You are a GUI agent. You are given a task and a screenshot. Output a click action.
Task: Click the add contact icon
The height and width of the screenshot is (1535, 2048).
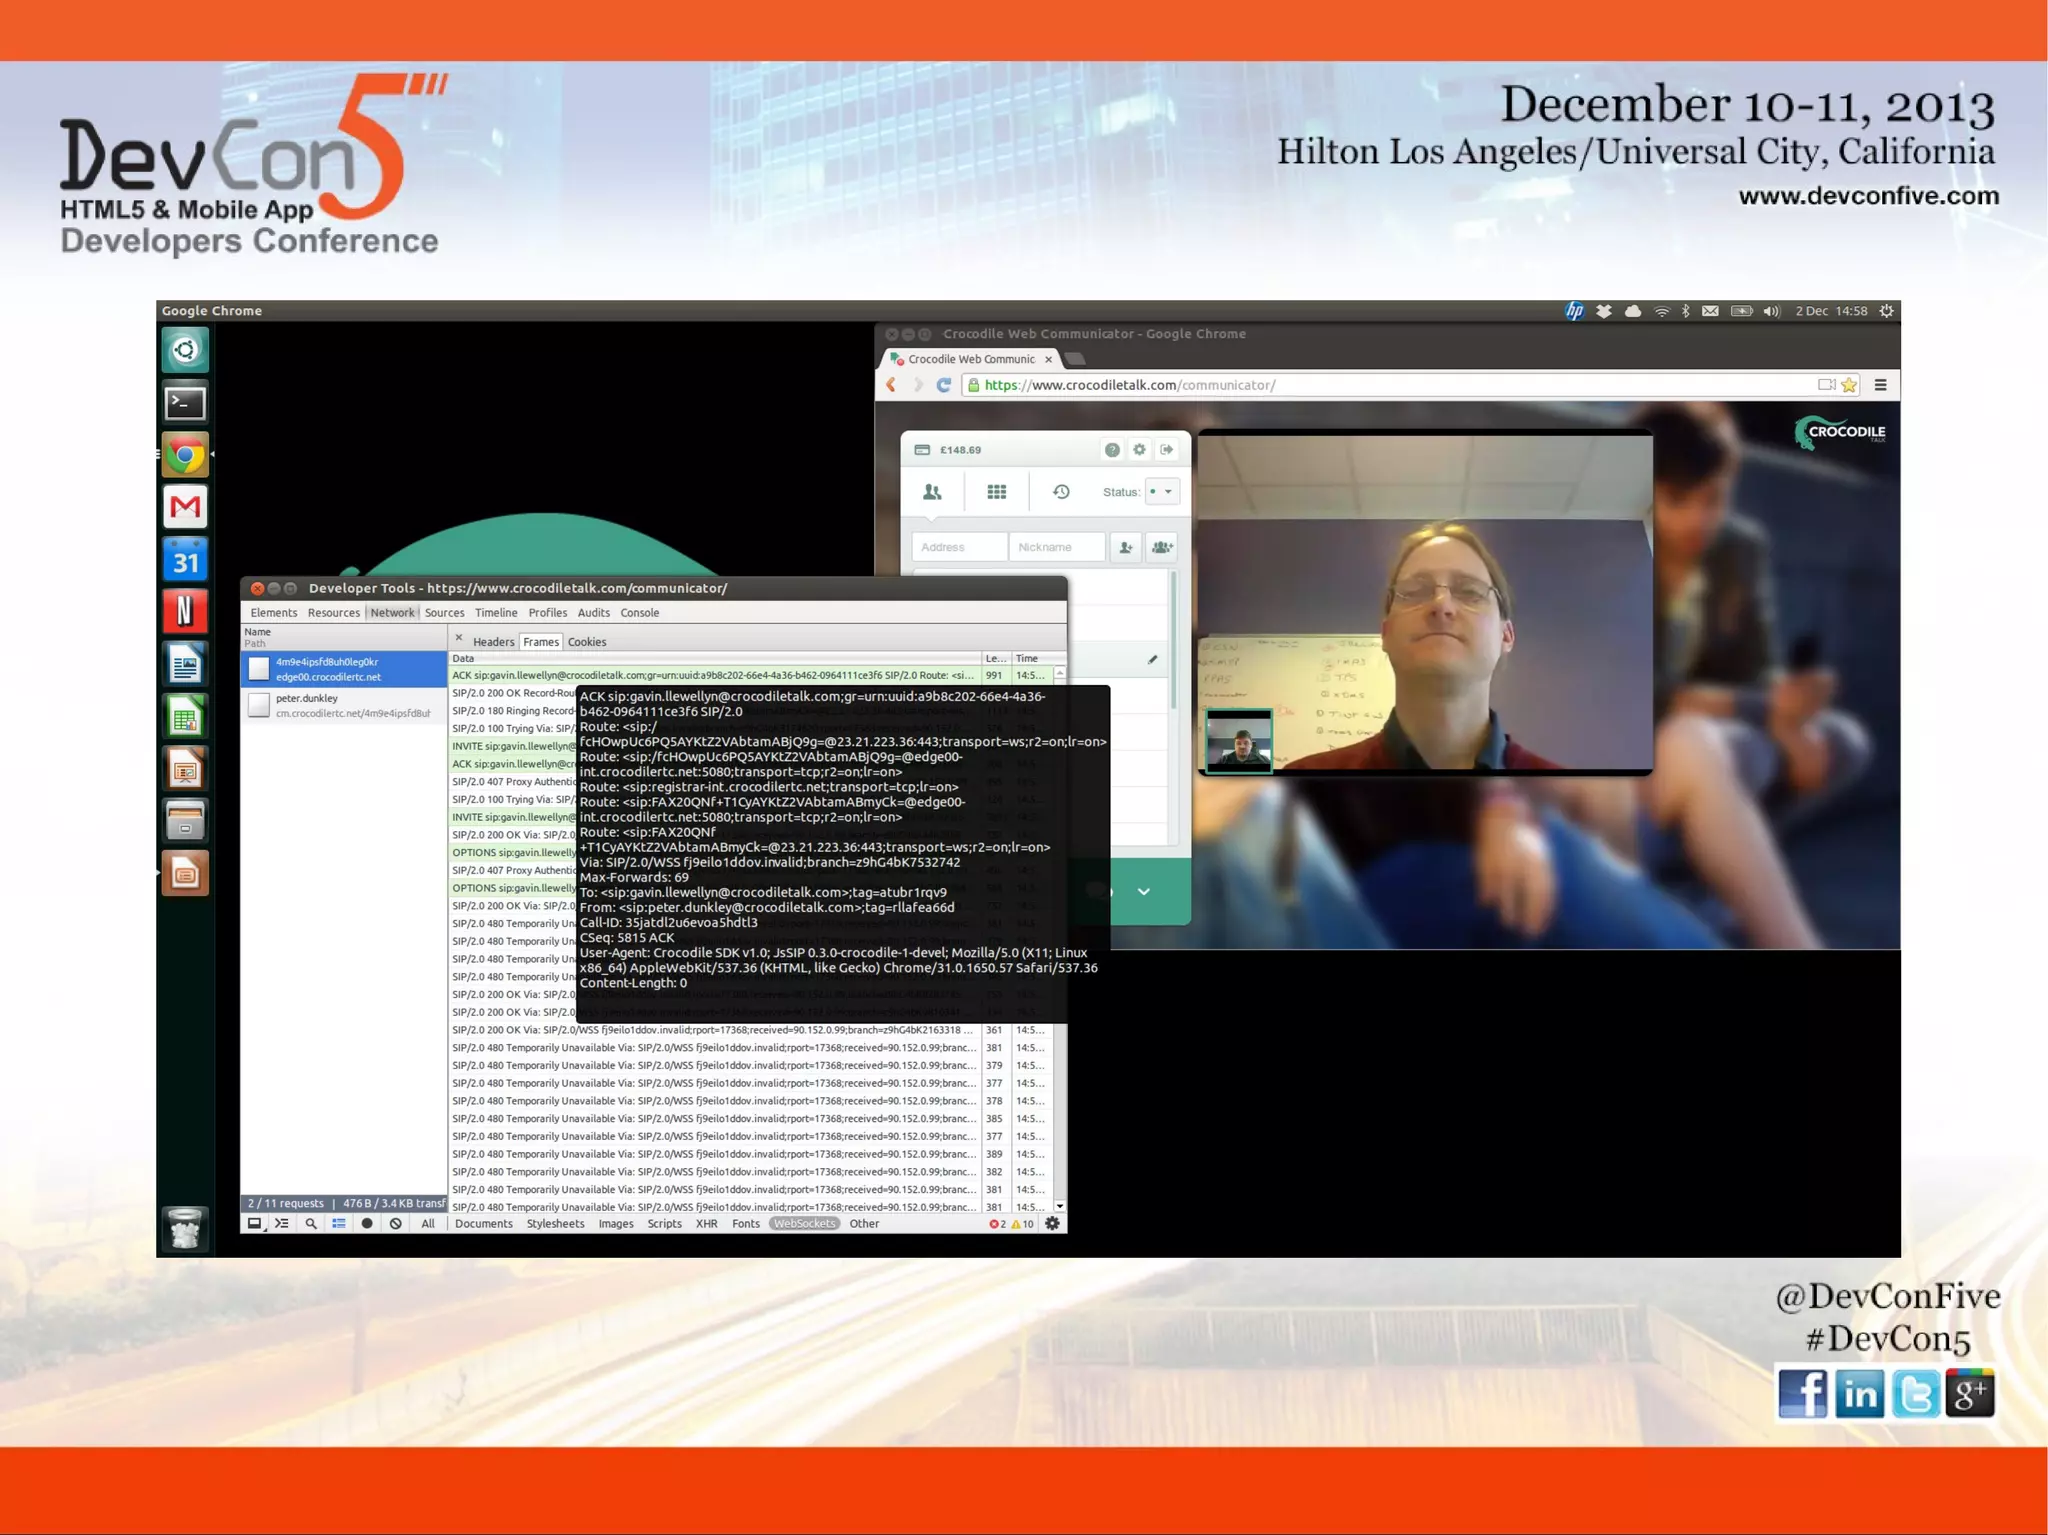tap(1126, 547)
